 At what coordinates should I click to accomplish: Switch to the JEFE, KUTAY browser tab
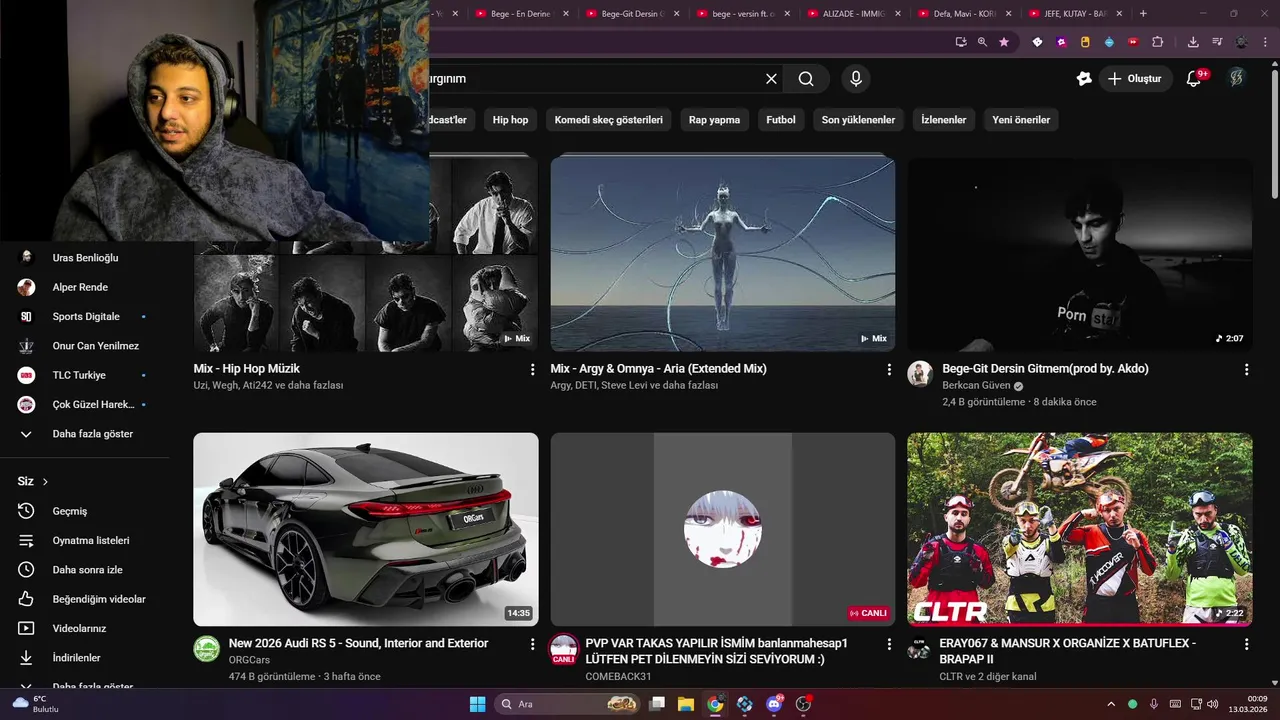click(x=1075, y=14)
